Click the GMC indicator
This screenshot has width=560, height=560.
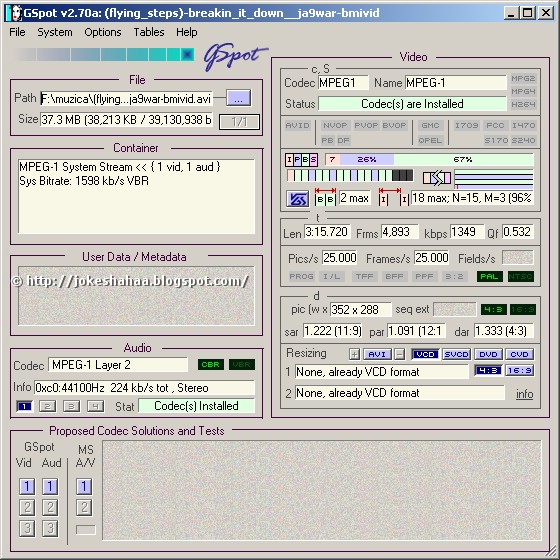[430, 125]
